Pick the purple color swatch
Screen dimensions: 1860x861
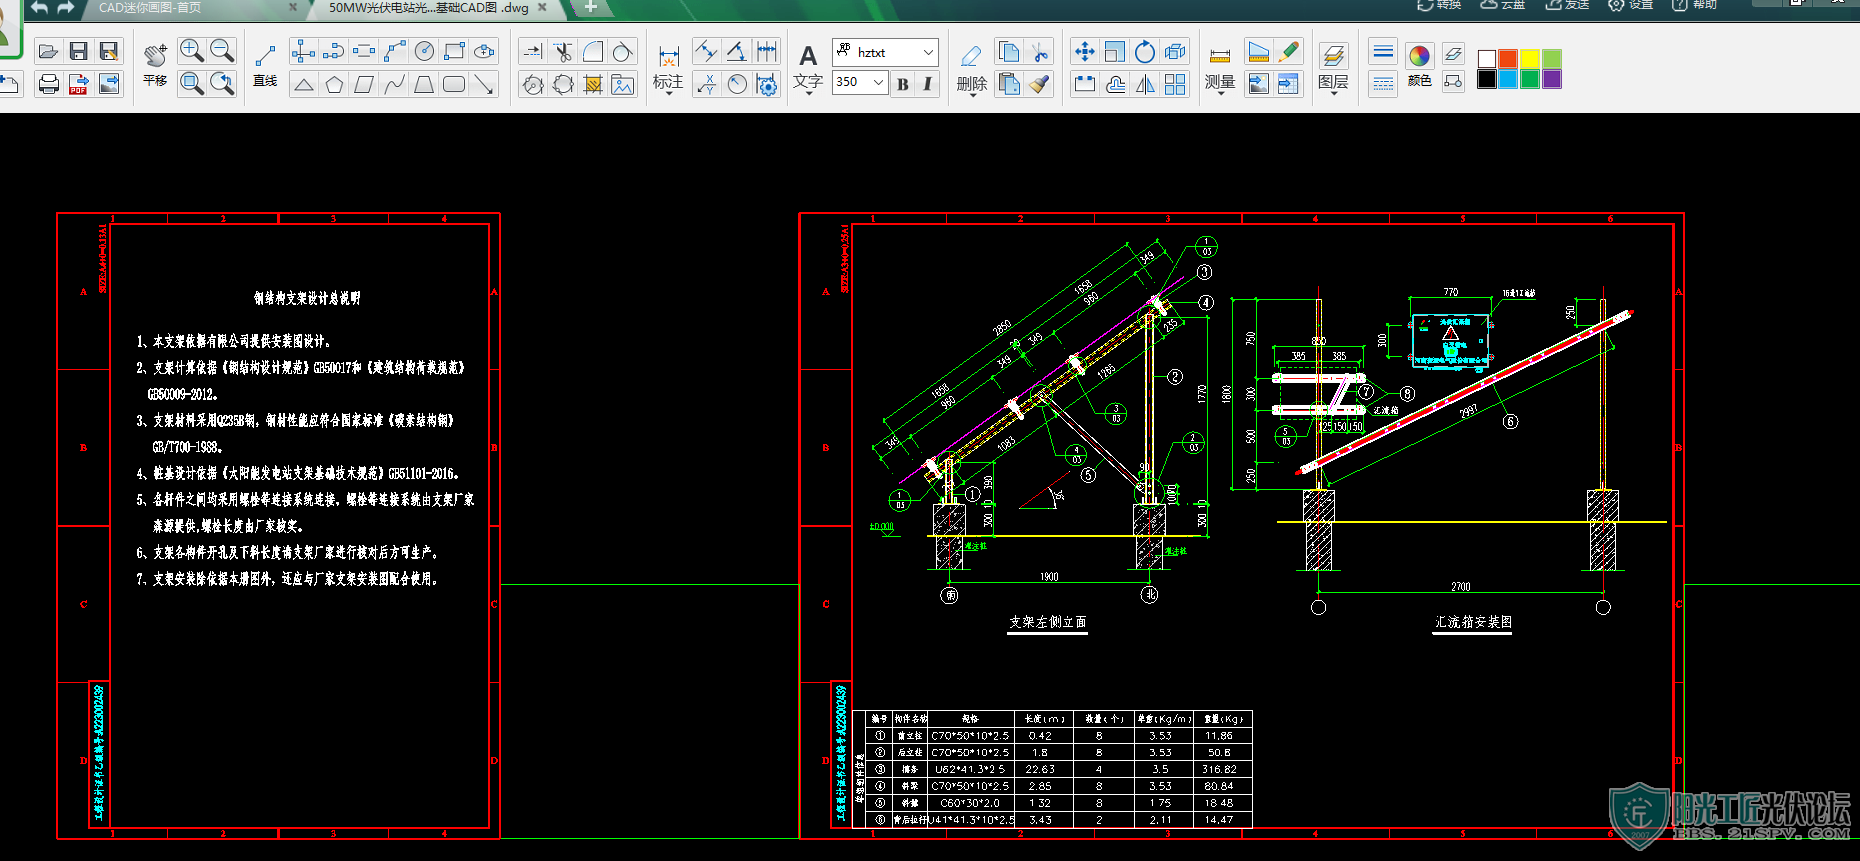click(1552, 79)
